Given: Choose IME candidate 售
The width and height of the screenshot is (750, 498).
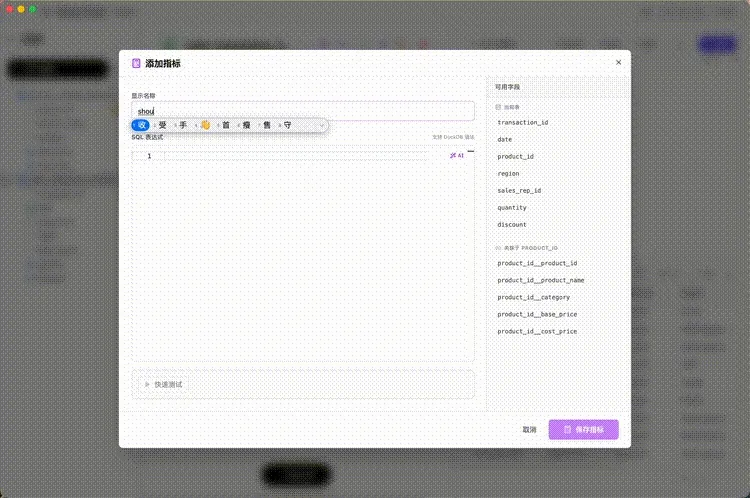Looking at the screenshot, I should 267,125.
